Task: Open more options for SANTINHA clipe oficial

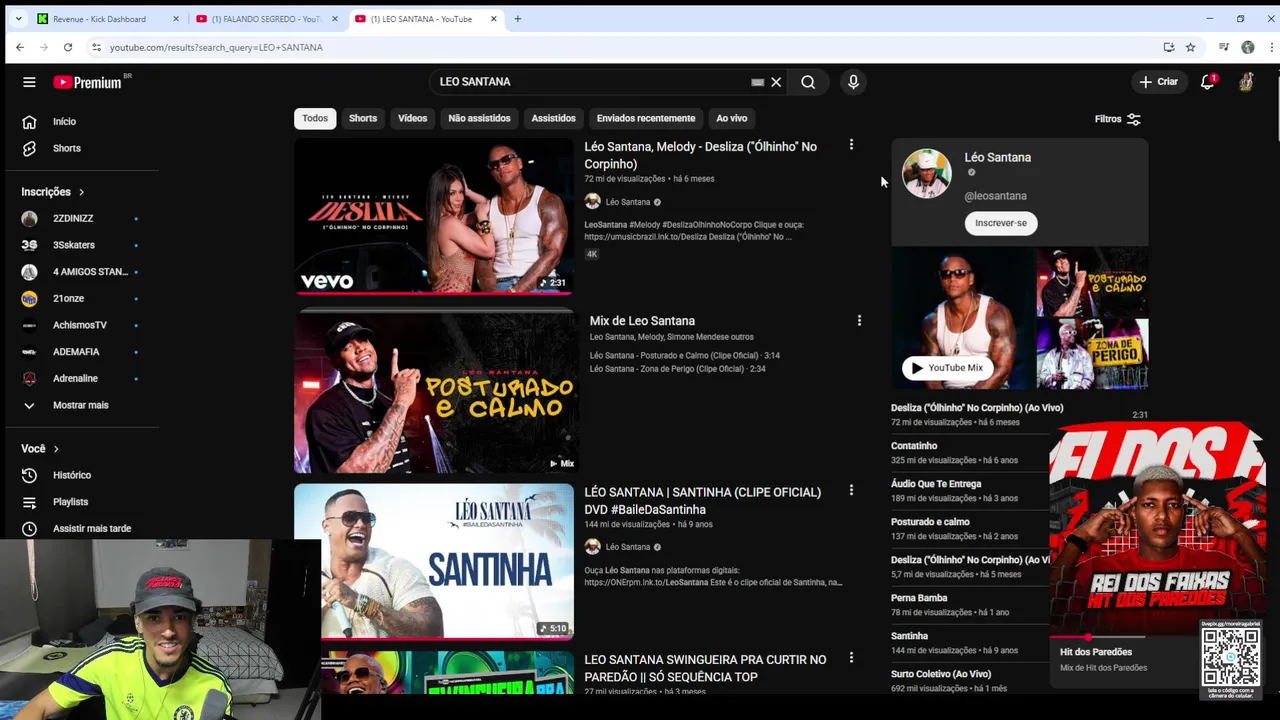Action: pos(851,490)
